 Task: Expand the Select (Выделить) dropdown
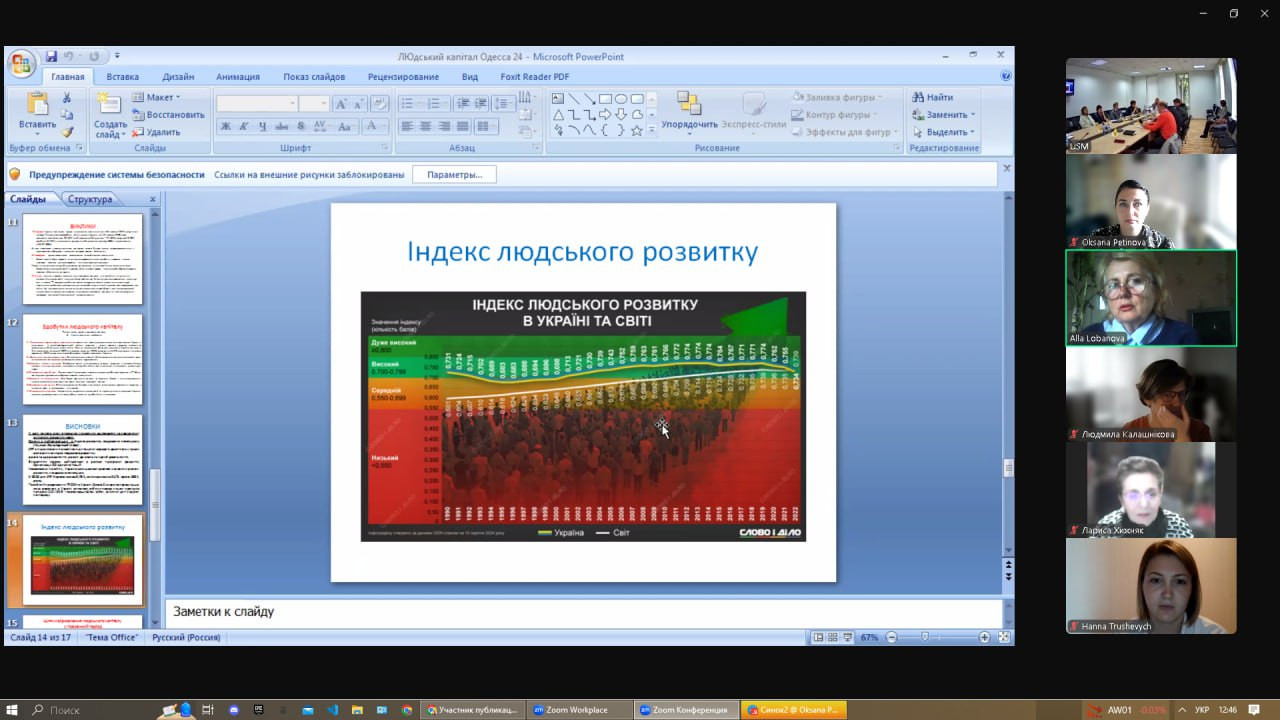[944, 132]
